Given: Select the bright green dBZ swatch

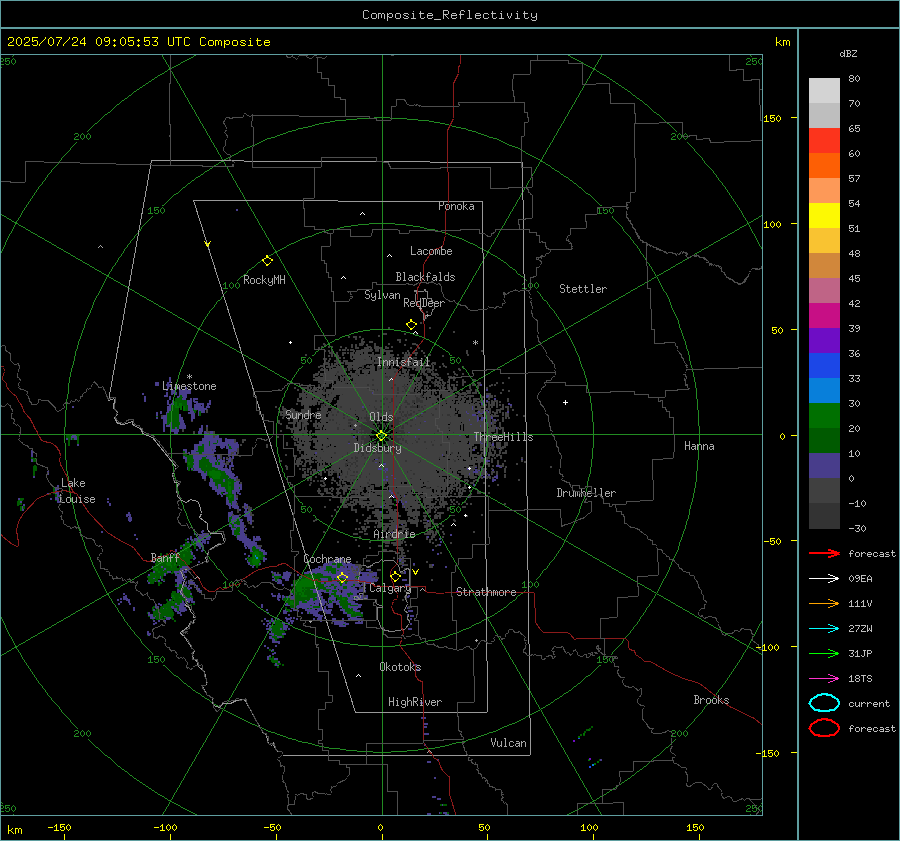Looking at the screenshot, I should 824,416.
